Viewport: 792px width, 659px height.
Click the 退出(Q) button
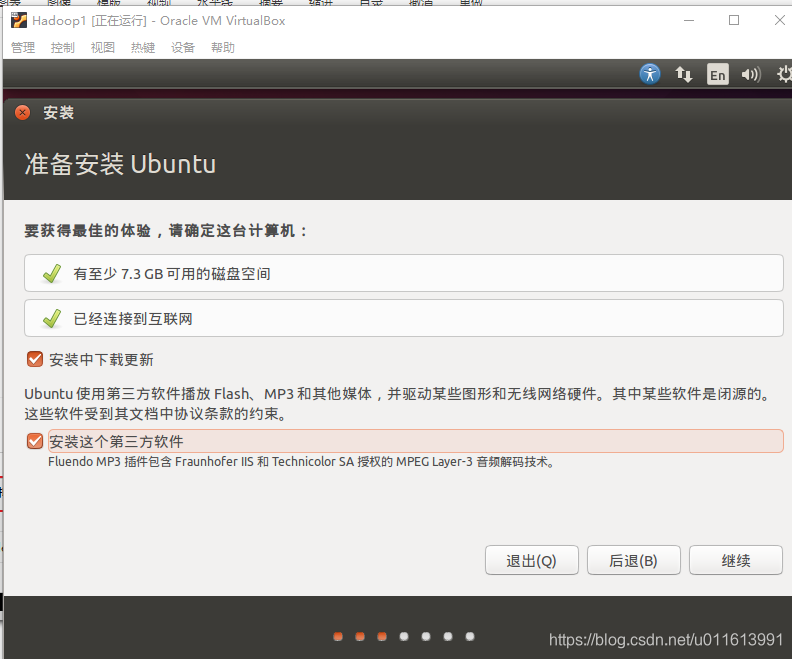coord(531,560)
